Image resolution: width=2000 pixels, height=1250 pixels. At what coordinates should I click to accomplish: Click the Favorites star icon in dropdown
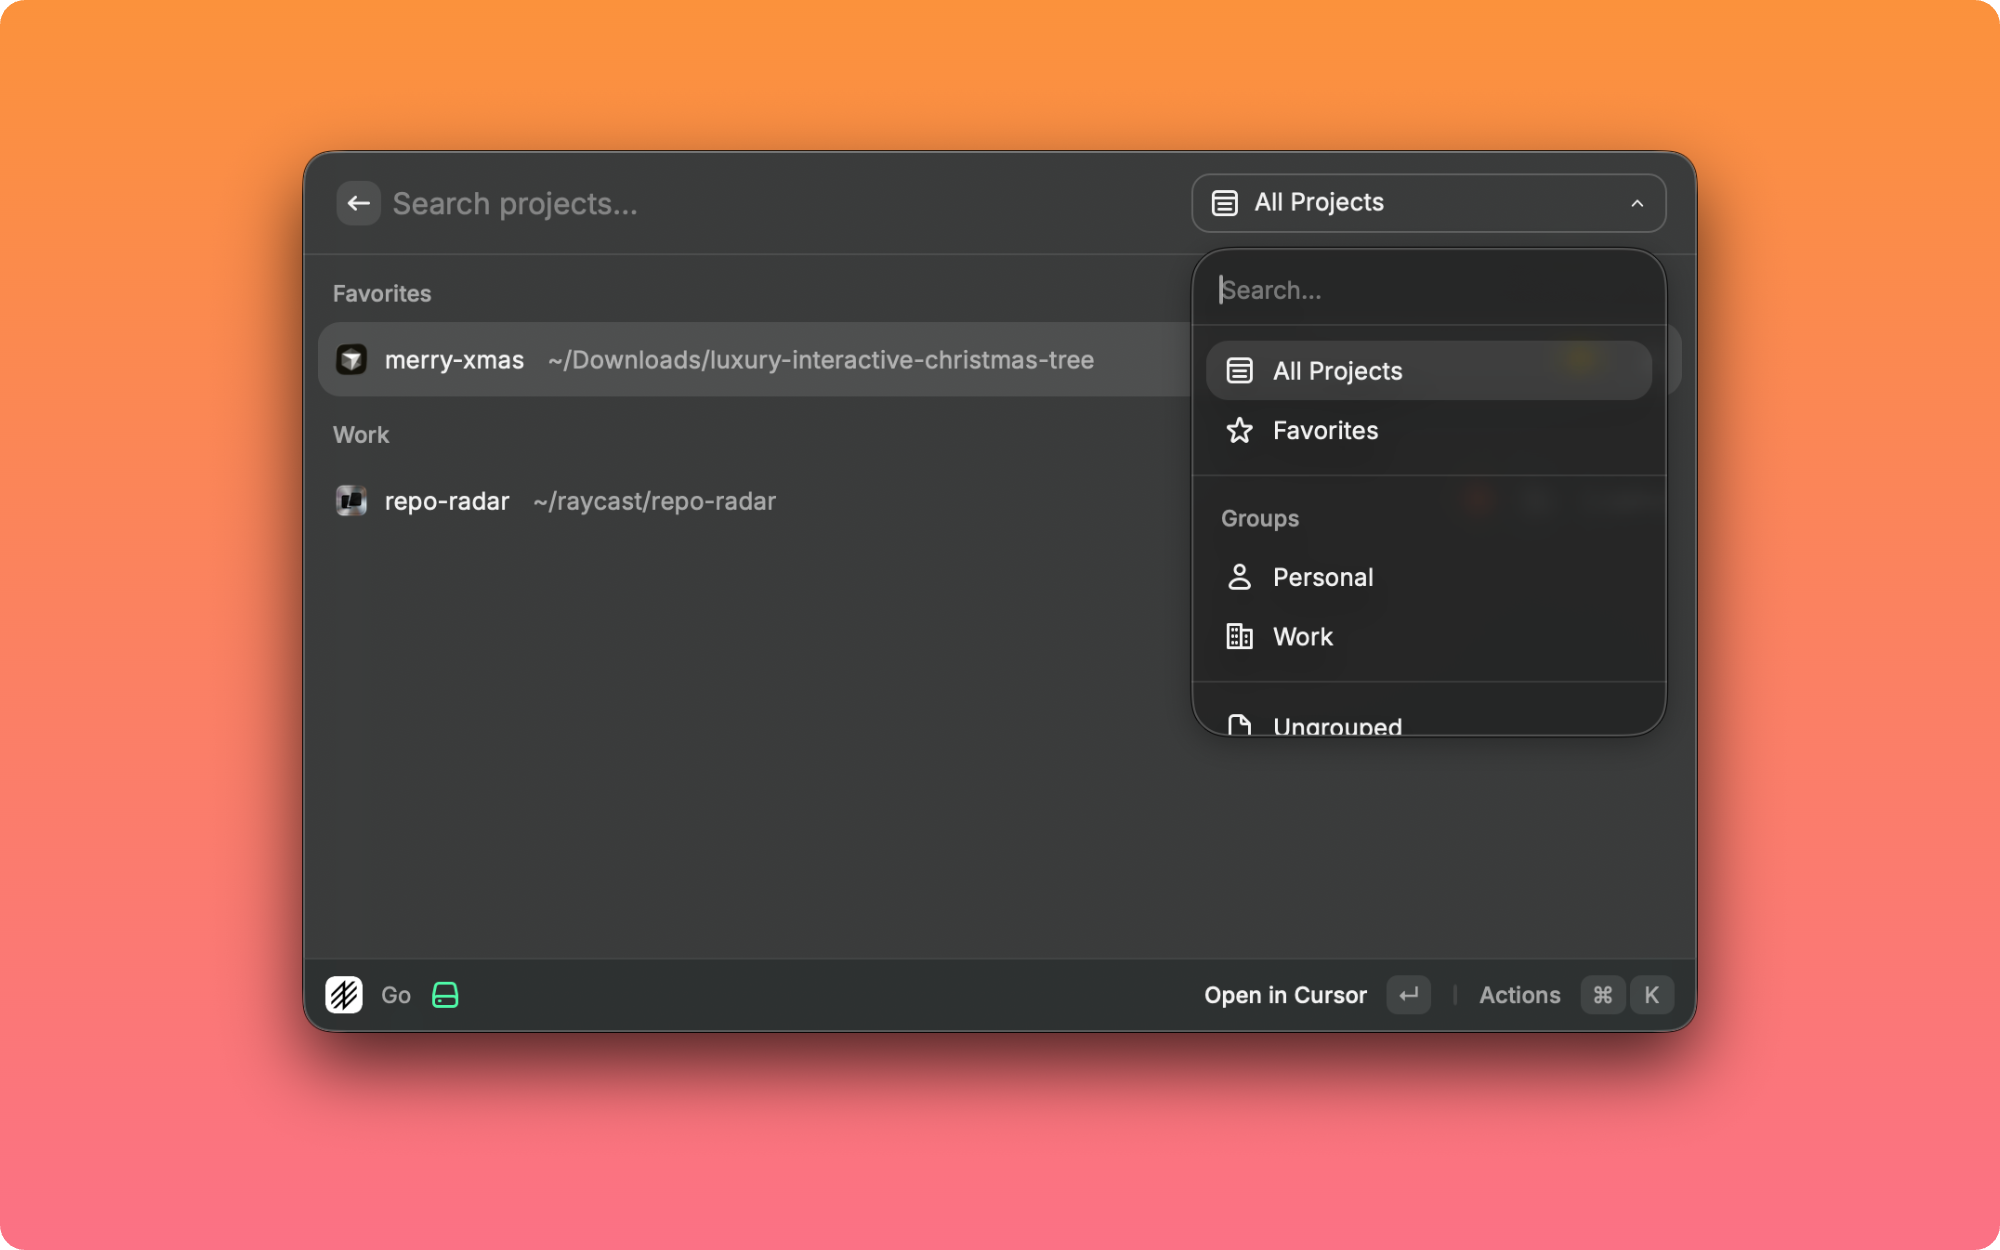[1240, 430]
